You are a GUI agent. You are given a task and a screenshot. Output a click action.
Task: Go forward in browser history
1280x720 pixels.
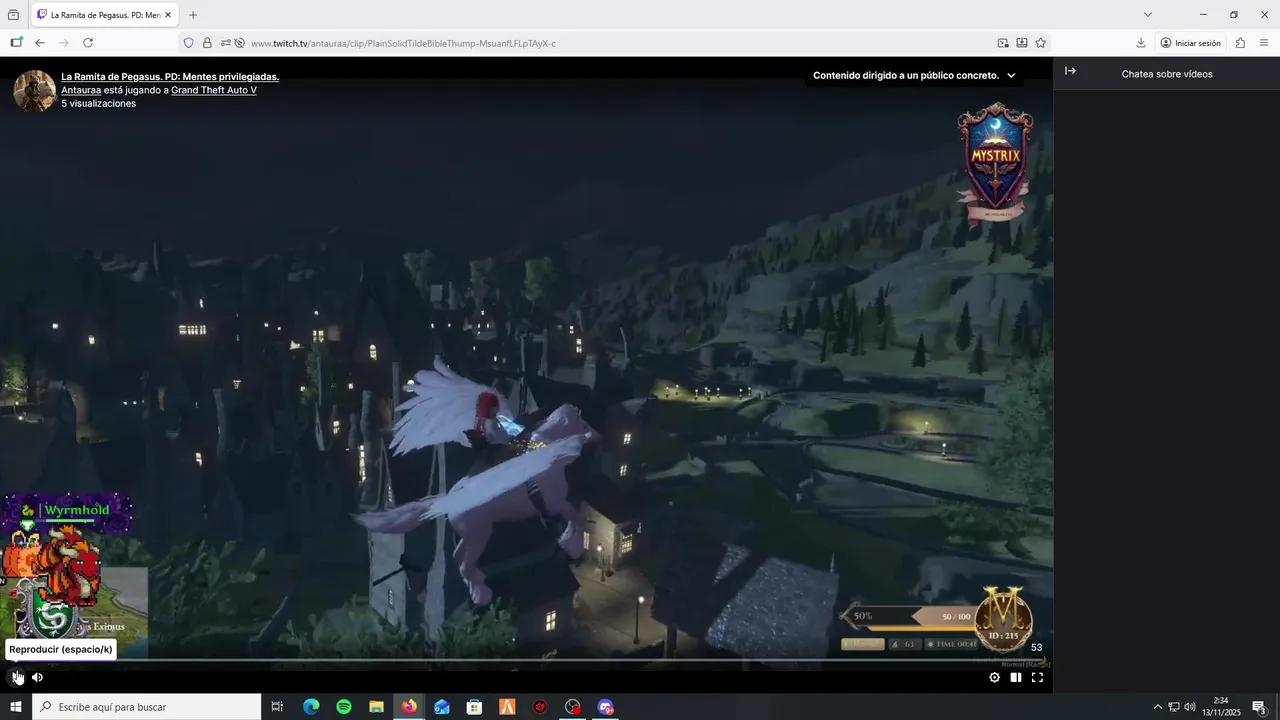[64, 43]
